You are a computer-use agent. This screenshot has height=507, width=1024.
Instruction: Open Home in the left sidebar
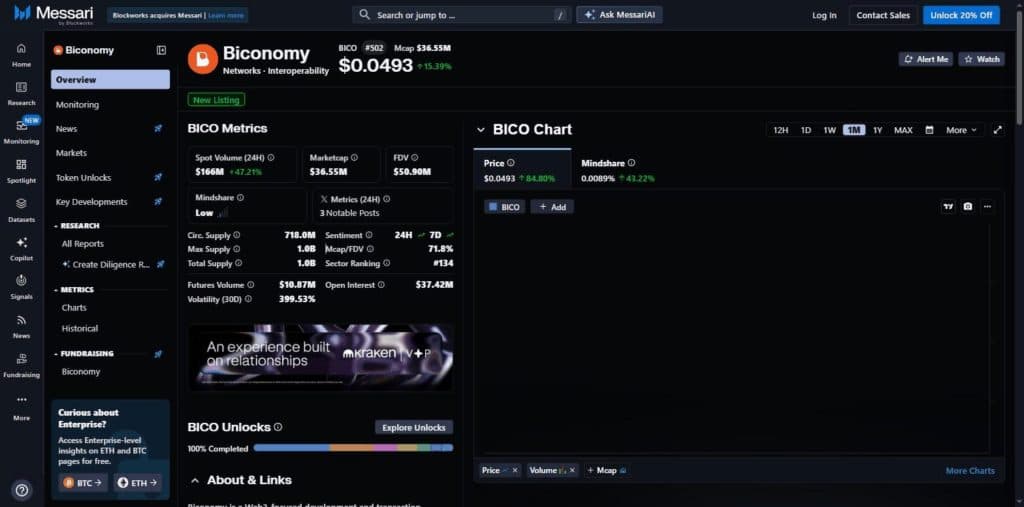tap(22, 55)
